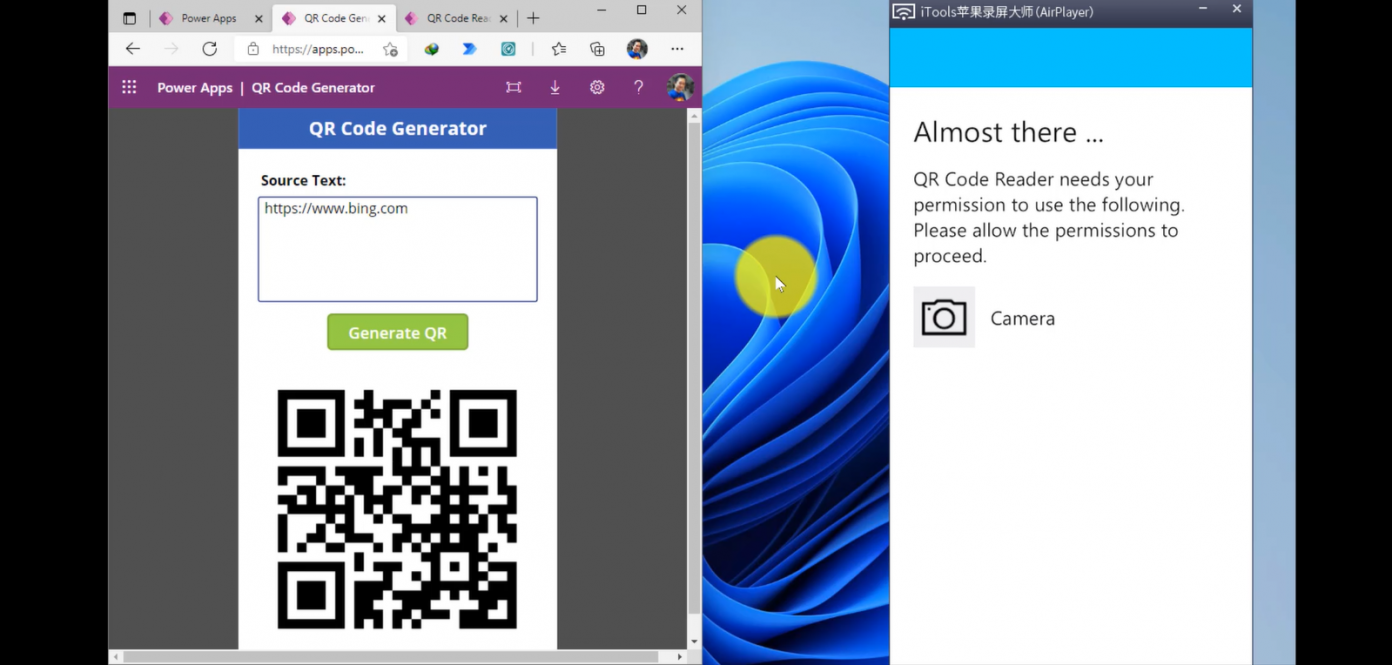Click the Power Apps title link

click(195, 87)
